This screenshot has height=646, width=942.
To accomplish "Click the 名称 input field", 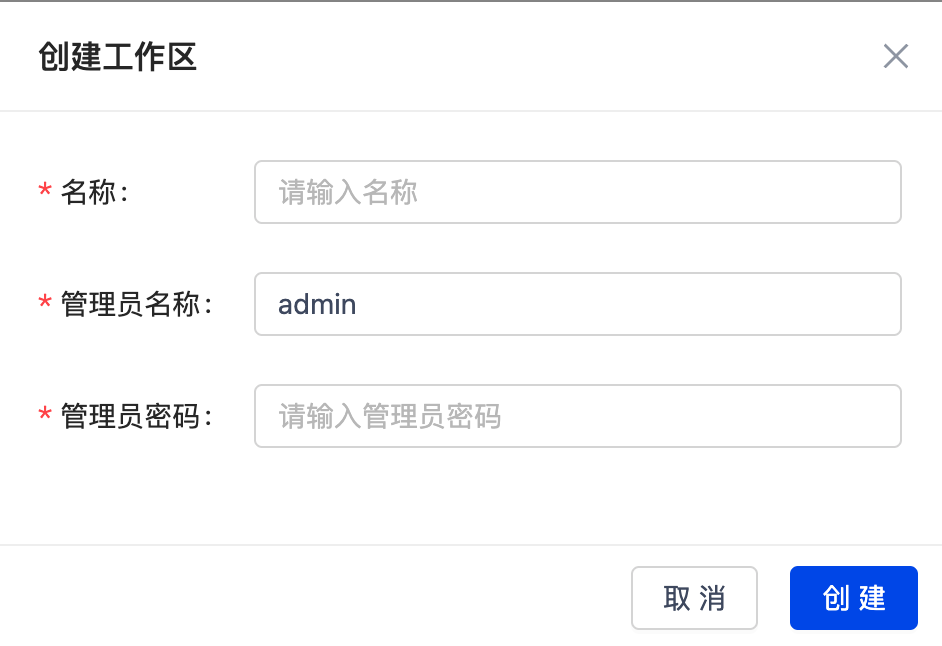I will click(x=577, y=192).
